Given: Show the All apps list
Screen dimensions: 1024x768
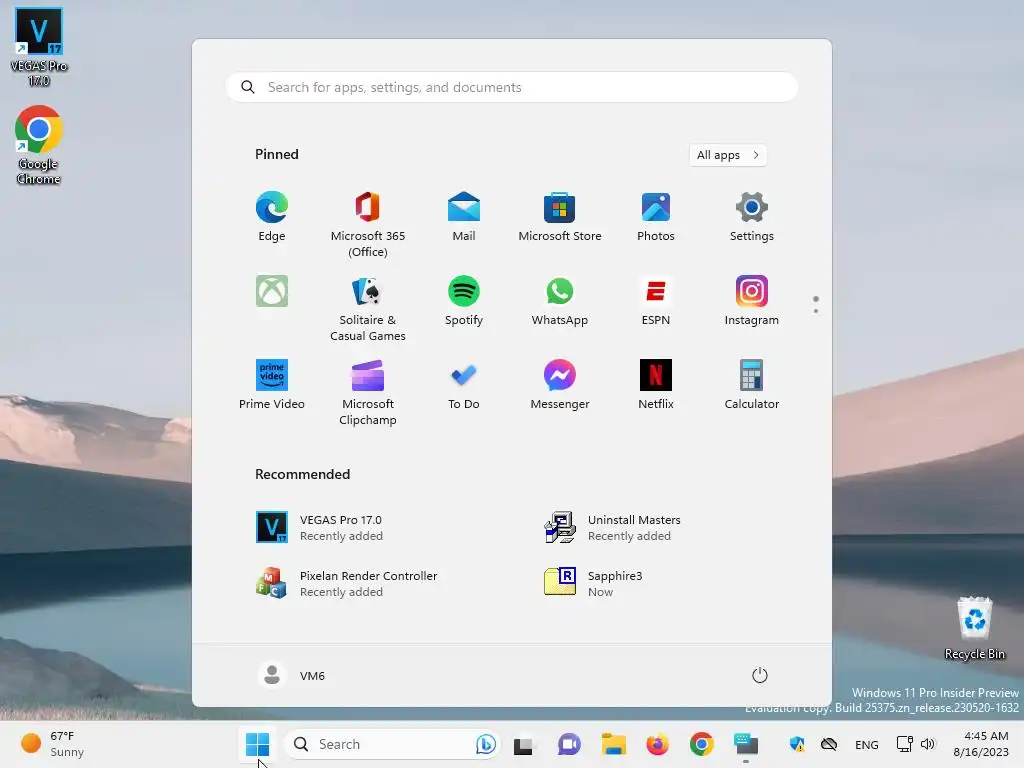Looking at the screenshot, I should [x=728, y=155].
